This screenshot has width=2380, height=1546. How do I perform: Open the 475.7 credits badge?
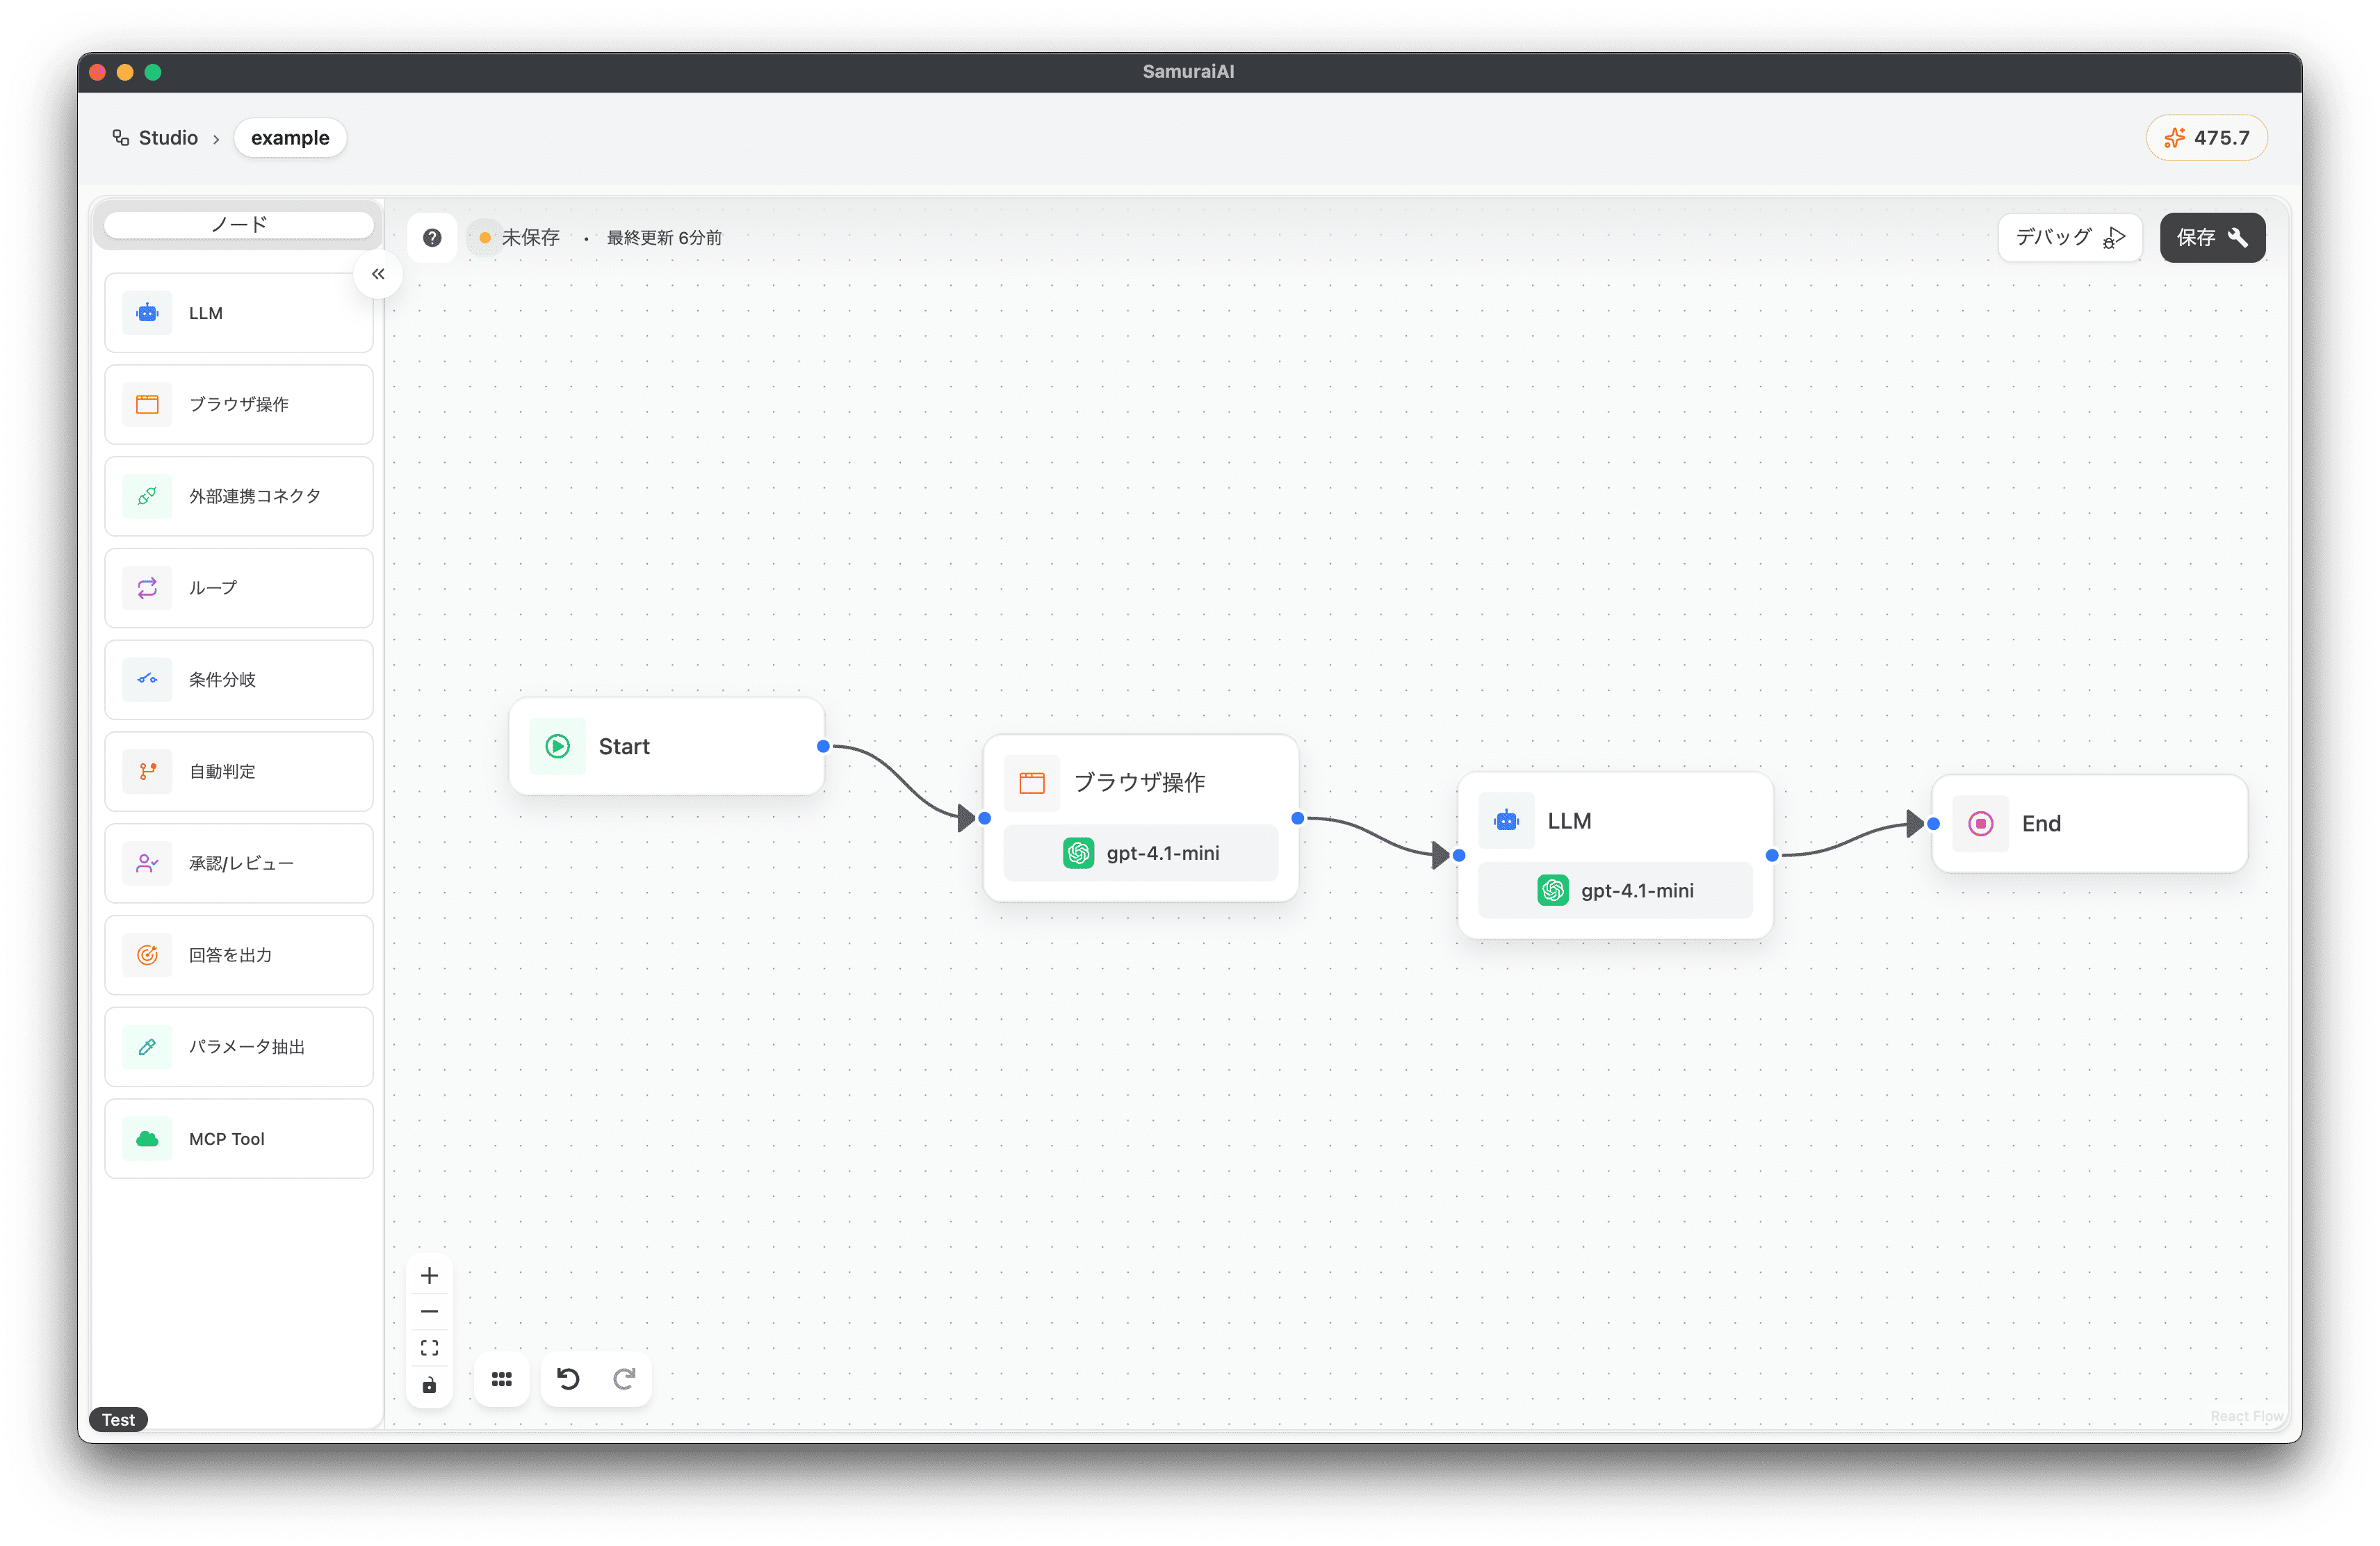point(2206,138)
